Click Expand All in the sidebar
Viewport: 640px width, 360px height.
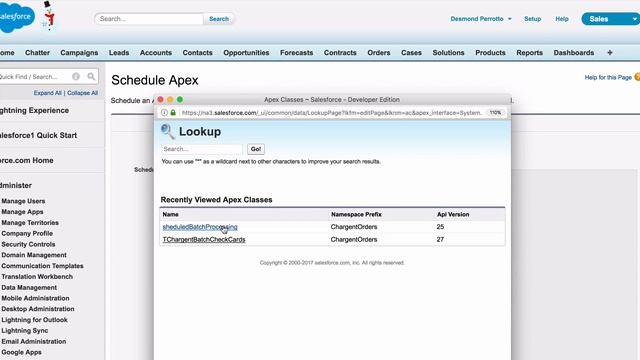[x=47, y=93]
